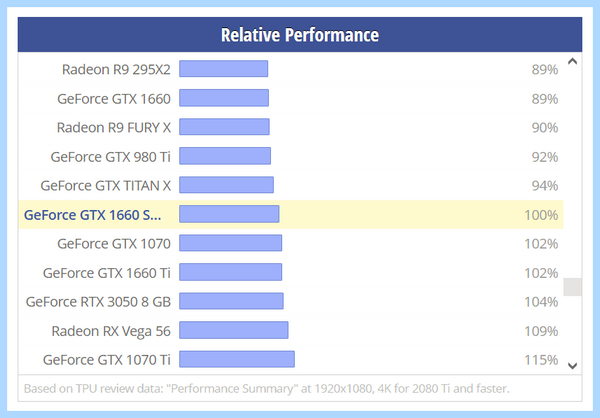
Task: Click highlighted GeForce GTX 1660 S... entry
Action: point(93,215)
